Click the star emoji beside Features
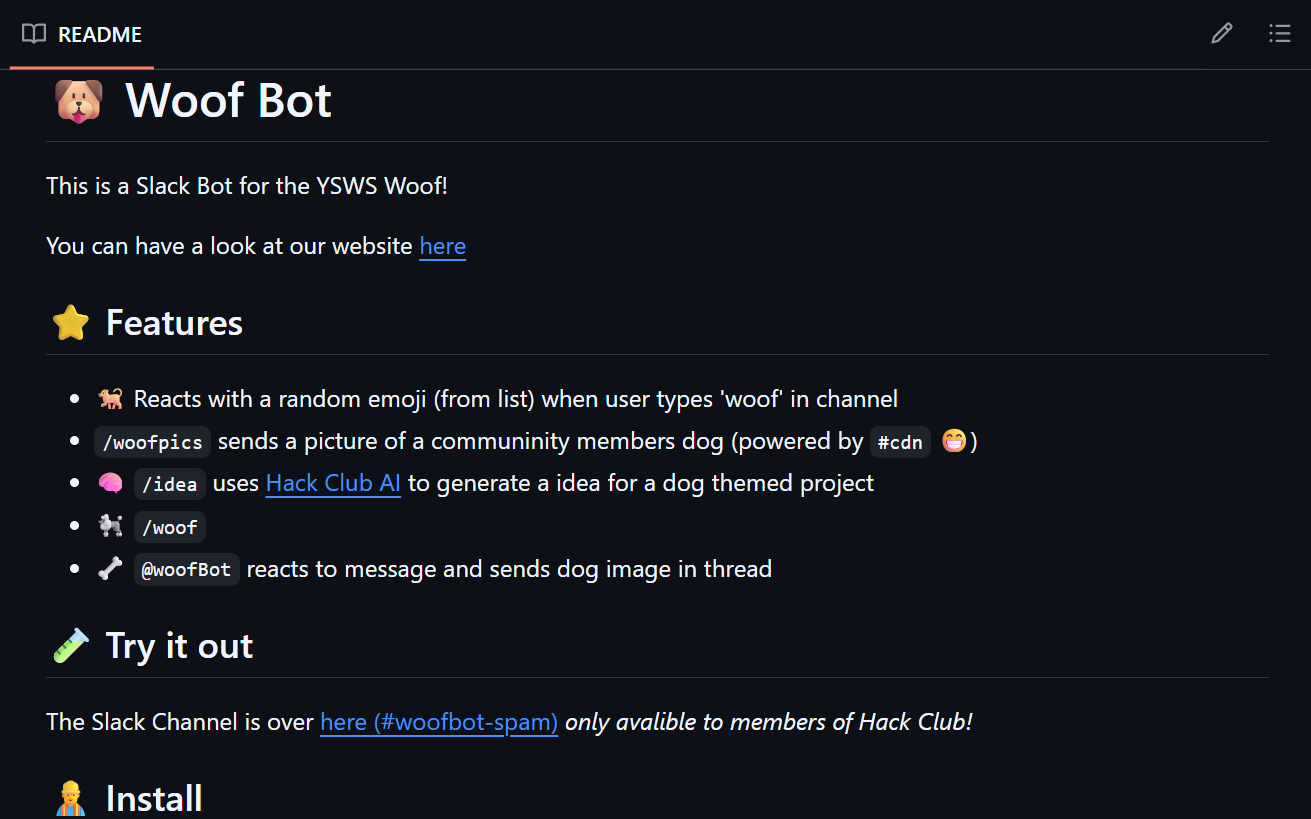 click(x=71, y=323)
